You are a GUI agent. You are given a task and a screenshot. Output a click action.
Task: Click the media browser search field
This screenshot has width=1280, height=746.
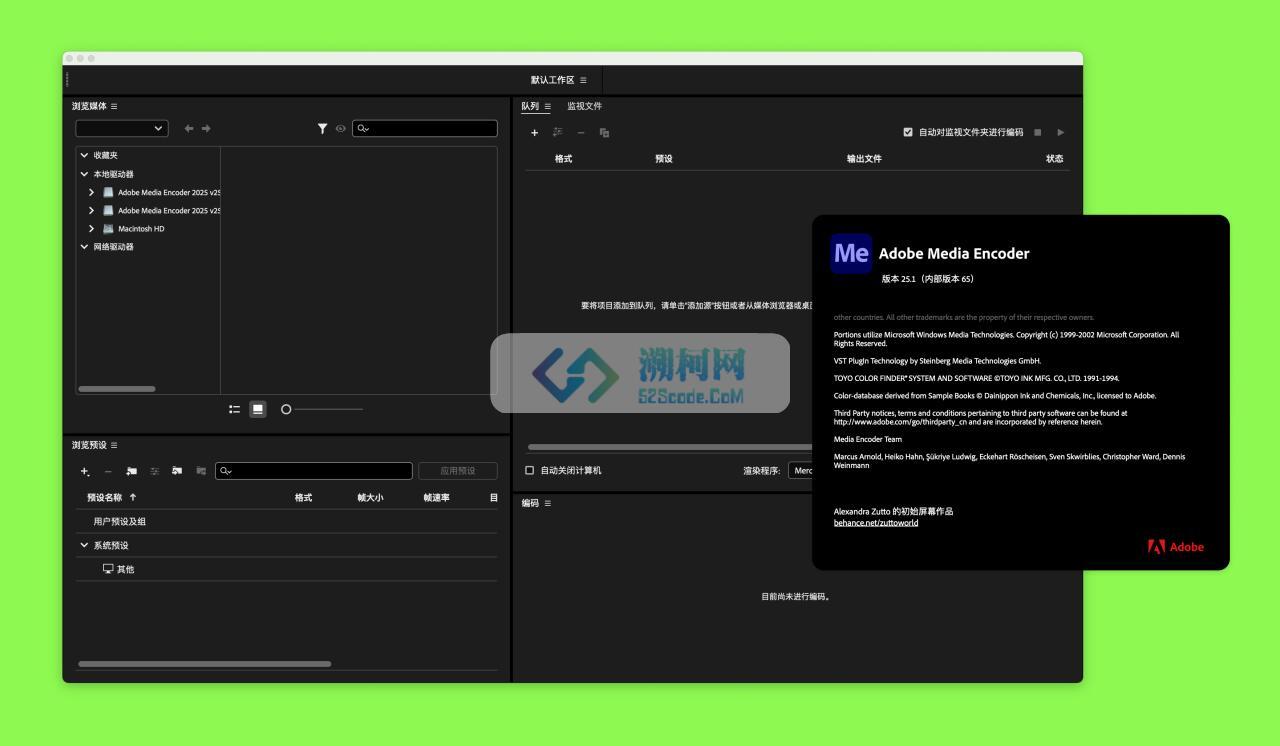[x=425, y=128]
